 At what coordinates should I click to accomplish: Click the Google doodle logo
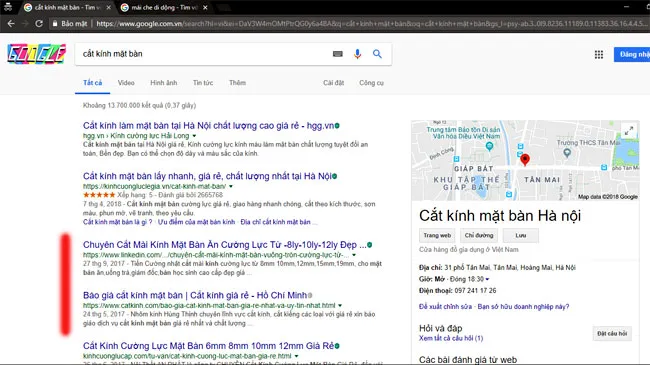point(36,54)
